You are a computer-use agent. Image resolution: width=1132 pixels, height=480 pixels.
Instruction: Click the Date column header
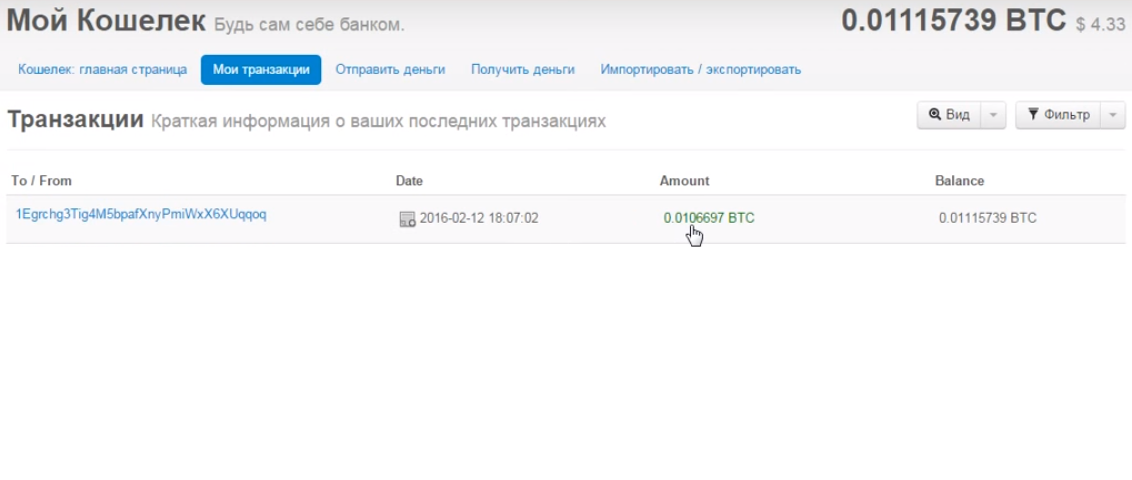click(409, 181)
